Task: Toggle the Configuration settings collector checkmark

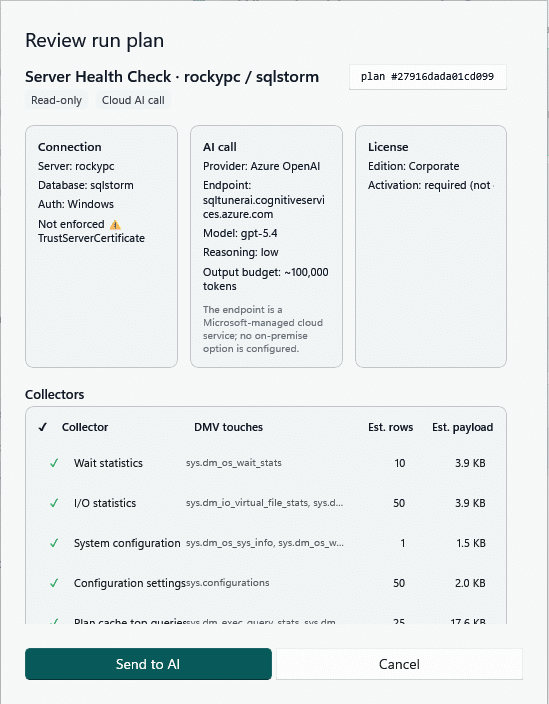Action: [54, 583]
